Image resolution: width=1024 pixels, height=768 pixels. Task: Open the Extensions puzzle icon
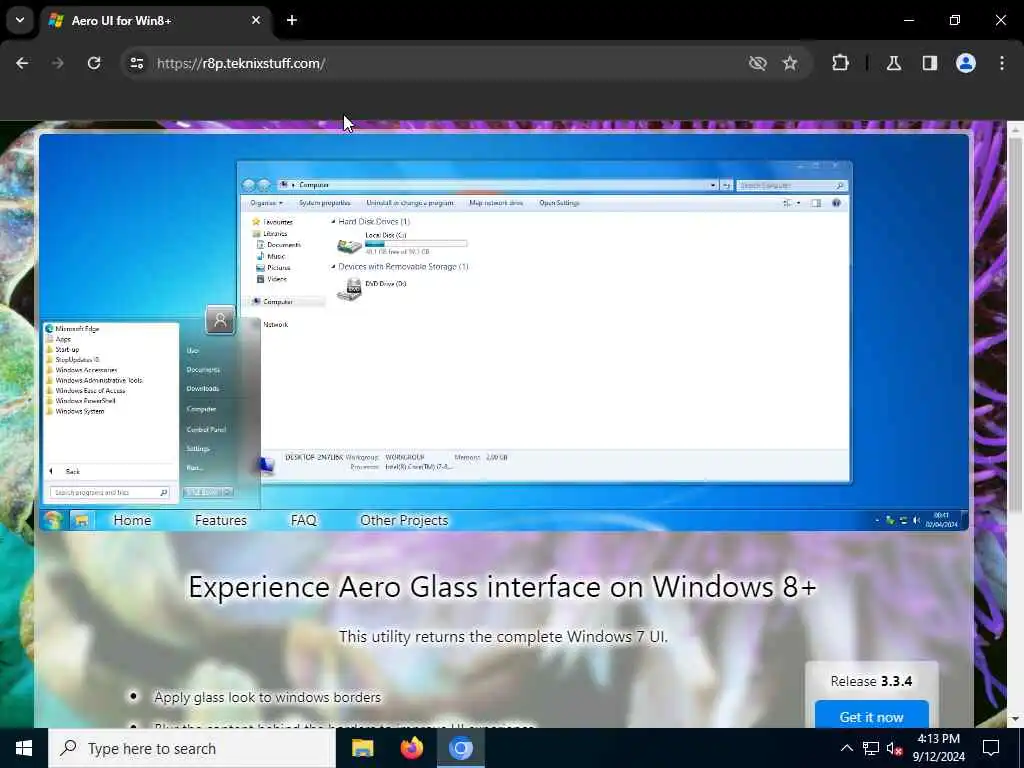point(840,63)
